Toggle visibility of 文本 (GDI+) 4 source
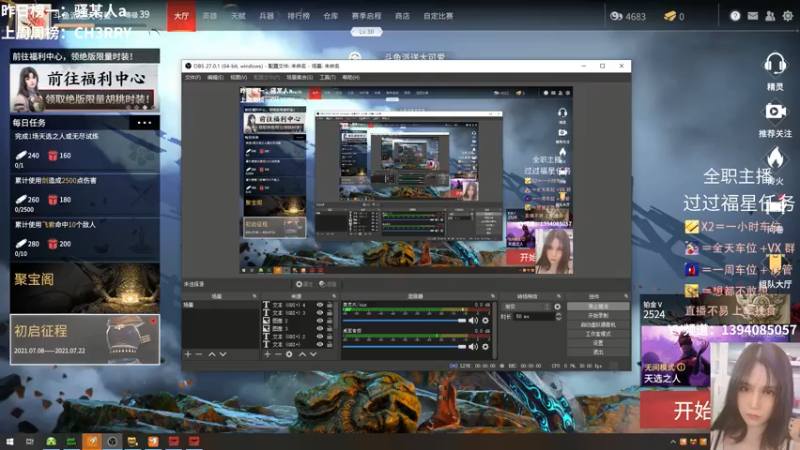The height and width of the screenshot is (450, 800). [320, 305]
